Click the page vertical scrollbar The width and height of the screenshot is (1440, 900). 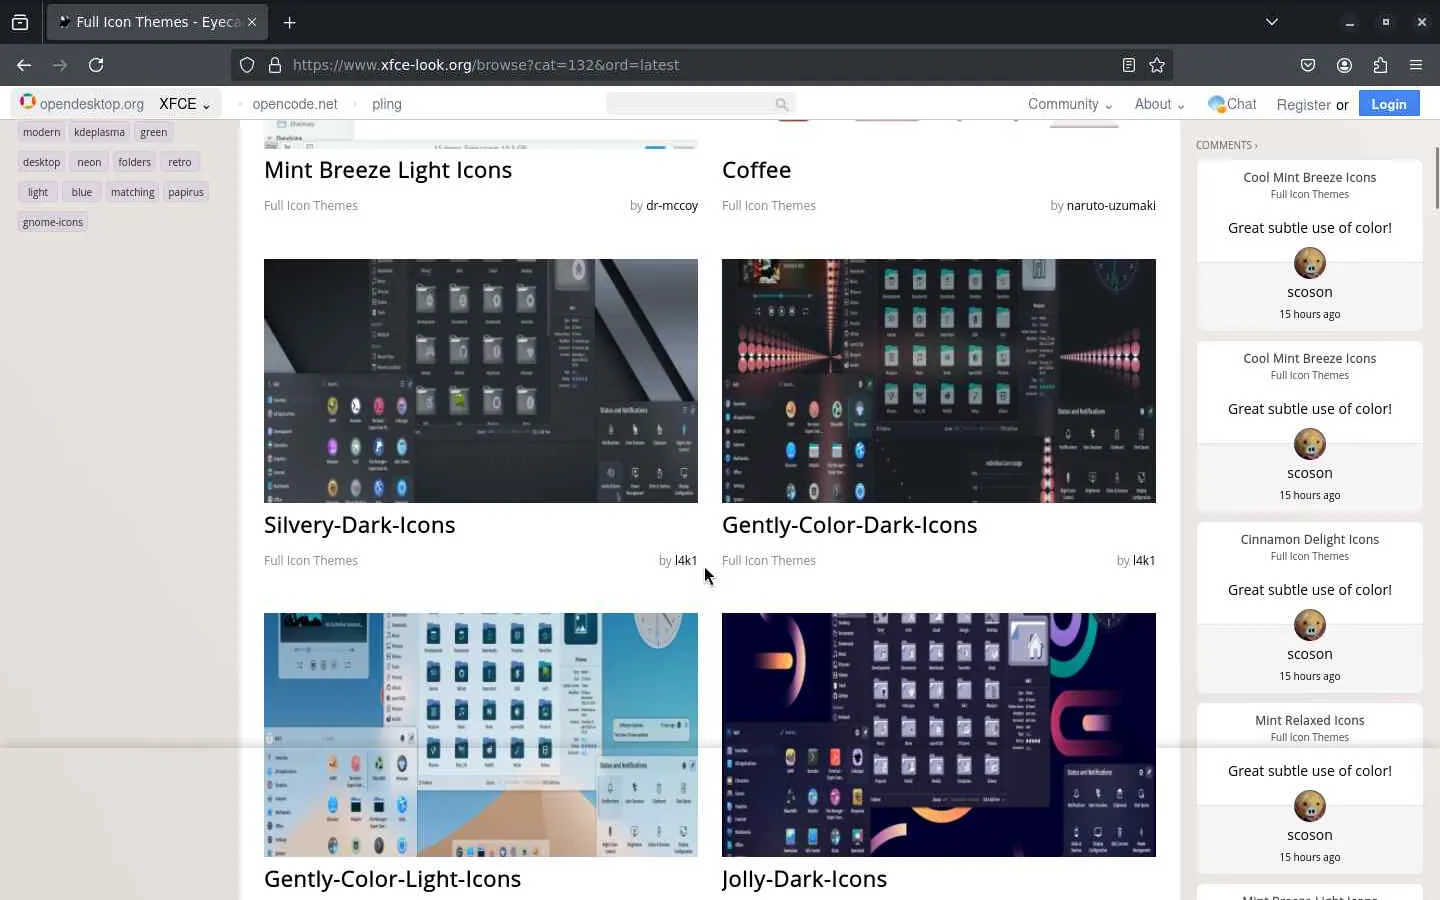coord(1436,178)
